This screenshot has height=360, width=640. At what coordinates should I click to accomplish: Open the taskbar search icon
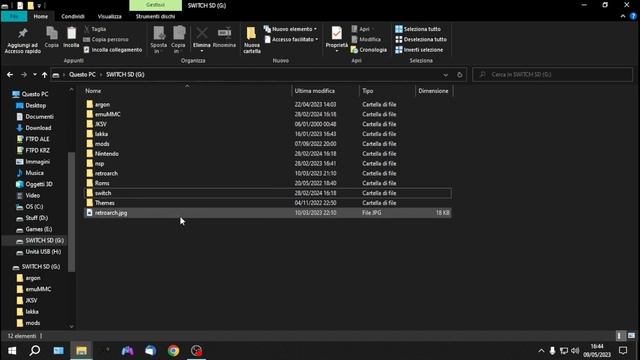[35, 351]
